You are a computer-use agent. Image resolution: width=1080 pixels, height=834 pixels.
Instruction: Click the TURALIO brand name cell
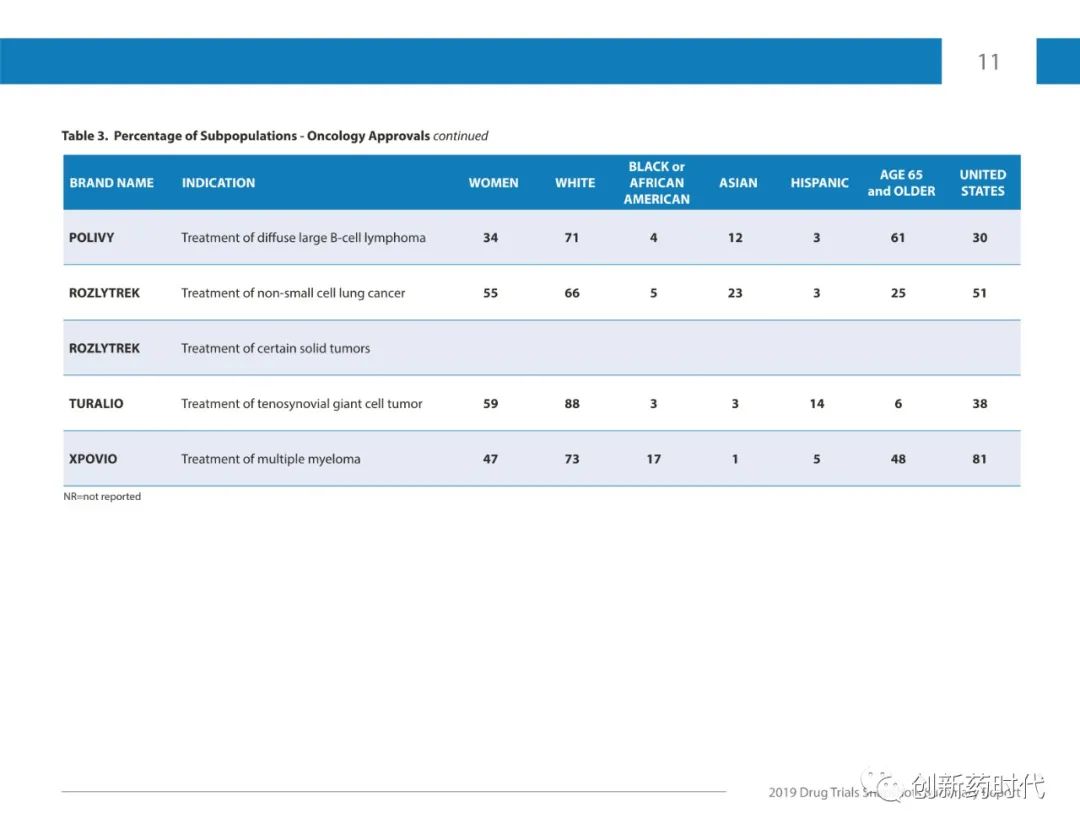pos(96,404)
